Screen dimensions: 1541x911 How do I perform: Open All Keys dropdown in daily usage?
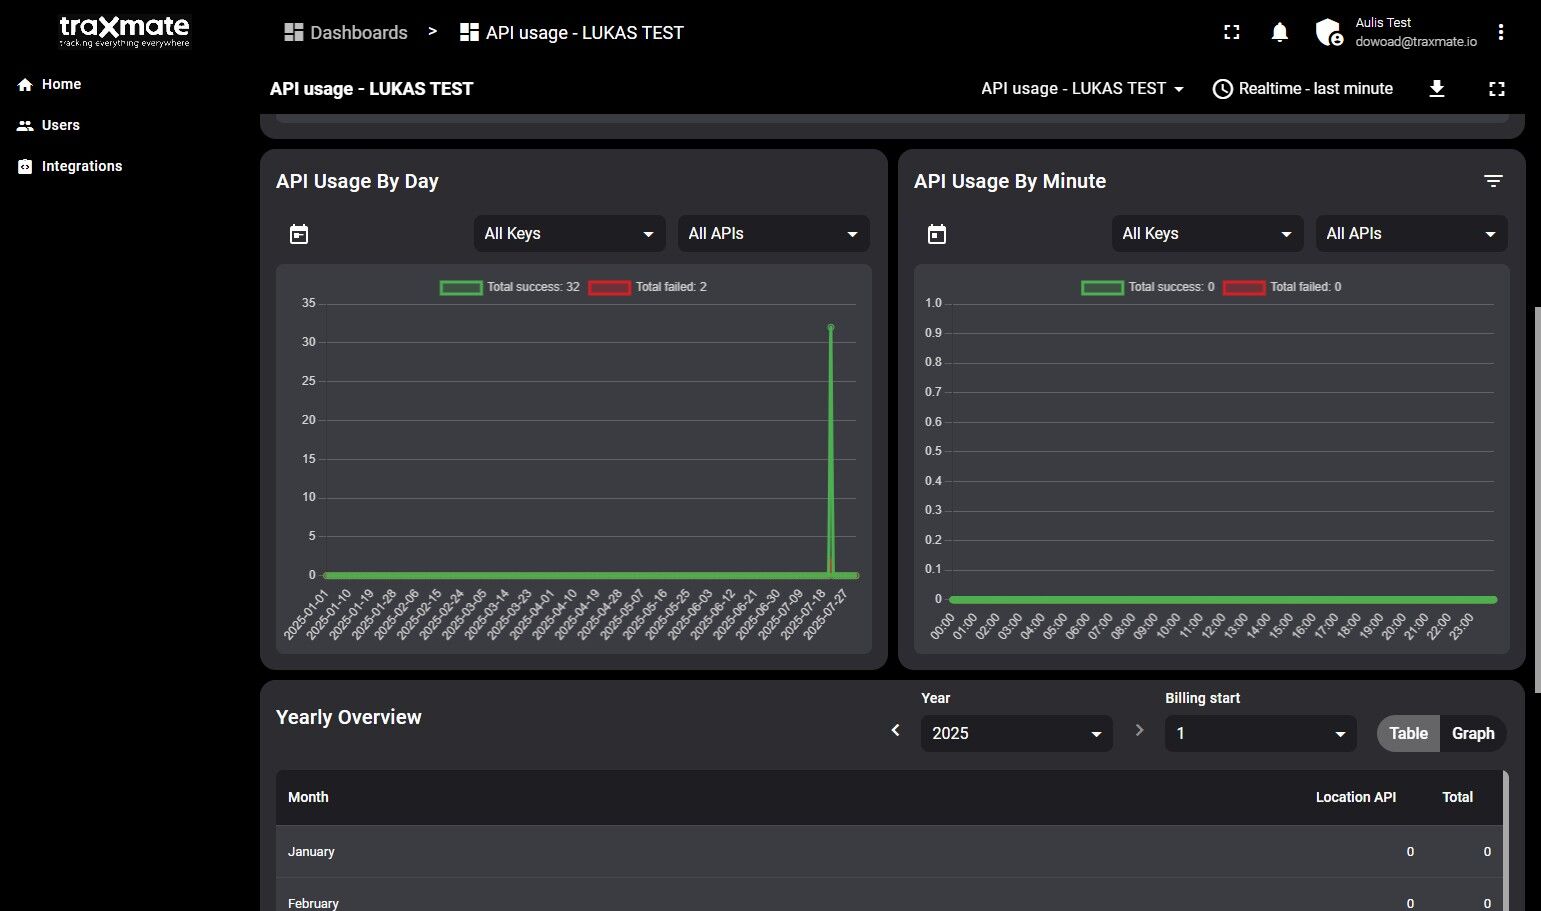(x=569, y=234)
